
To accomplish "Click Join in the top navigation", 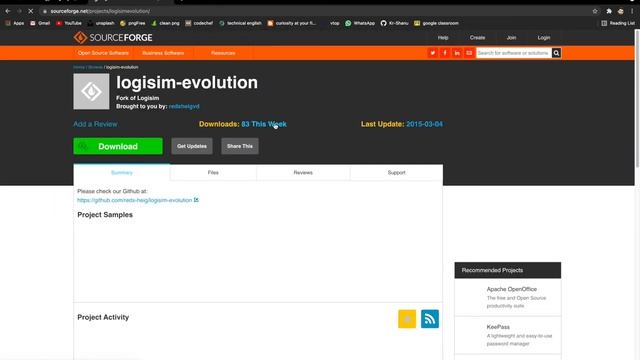I will pos(511,38).
